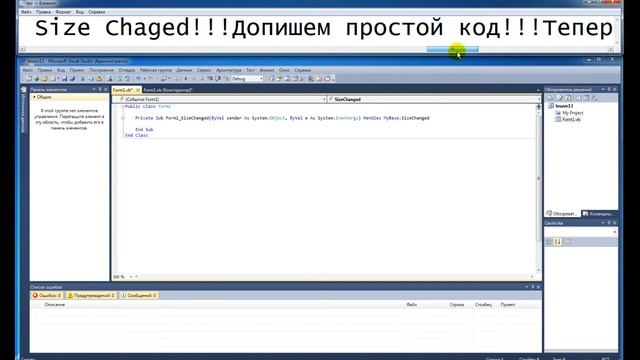Click the Save toolbar icon

click(x=64, y=79)
